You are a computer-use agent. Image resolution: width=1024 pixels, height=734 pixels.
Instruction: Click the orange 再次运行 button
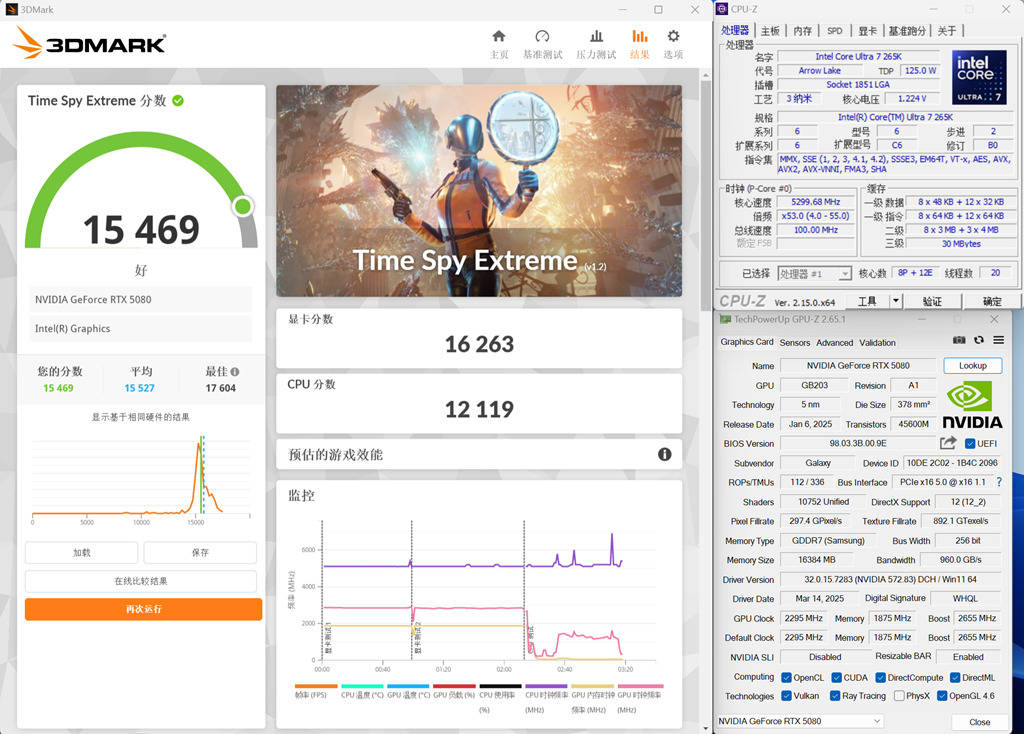[x=144, y=609]
